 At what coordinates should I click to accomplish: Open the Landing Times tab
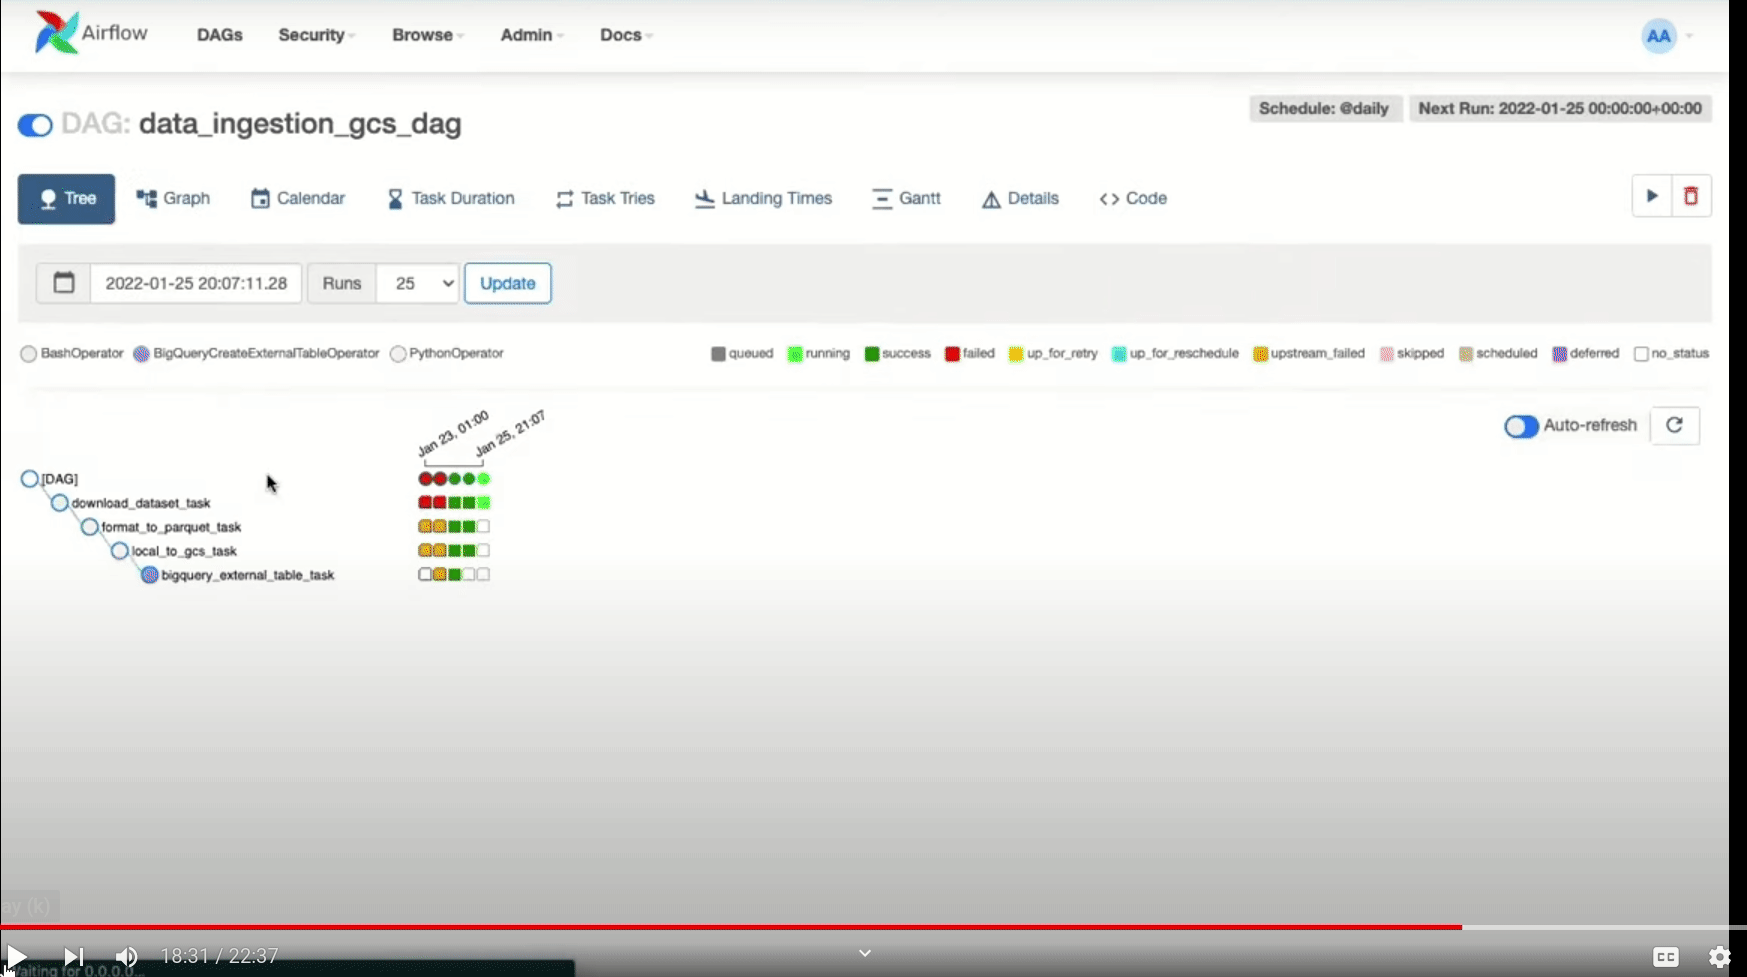tap(763, 198)
